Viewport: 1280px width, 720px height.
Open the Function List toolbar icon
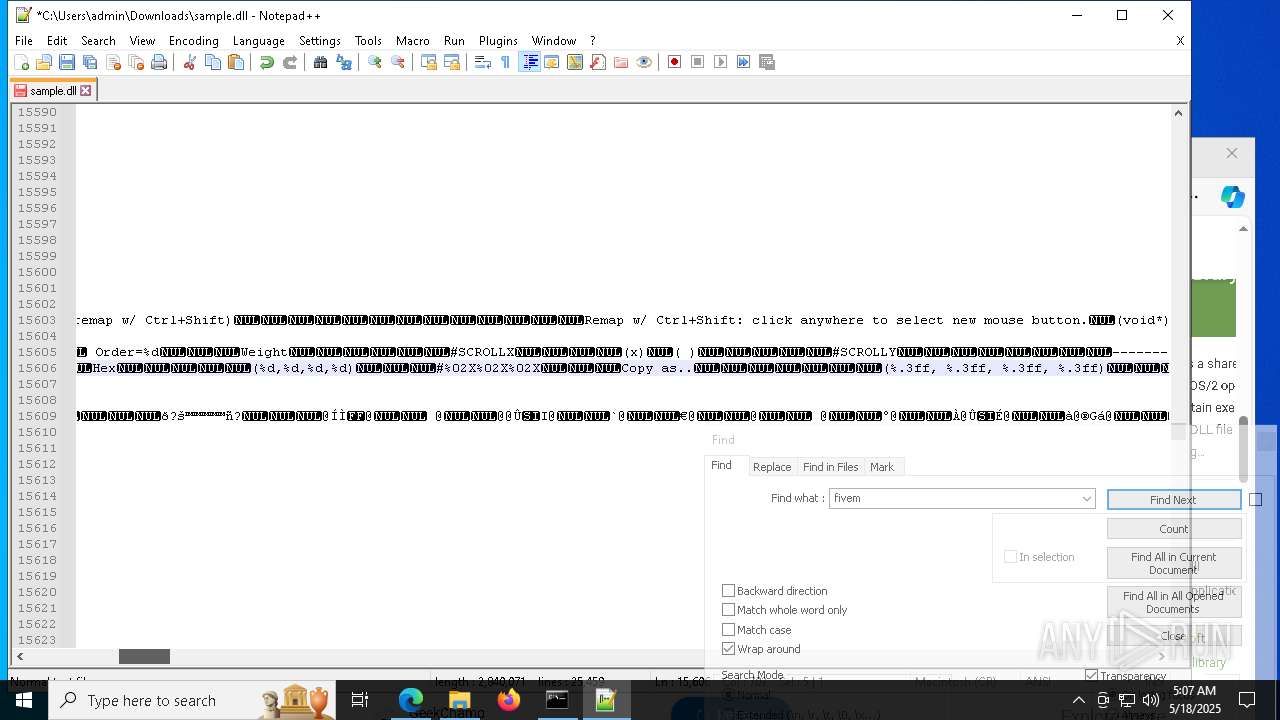(x=598, y=62)
